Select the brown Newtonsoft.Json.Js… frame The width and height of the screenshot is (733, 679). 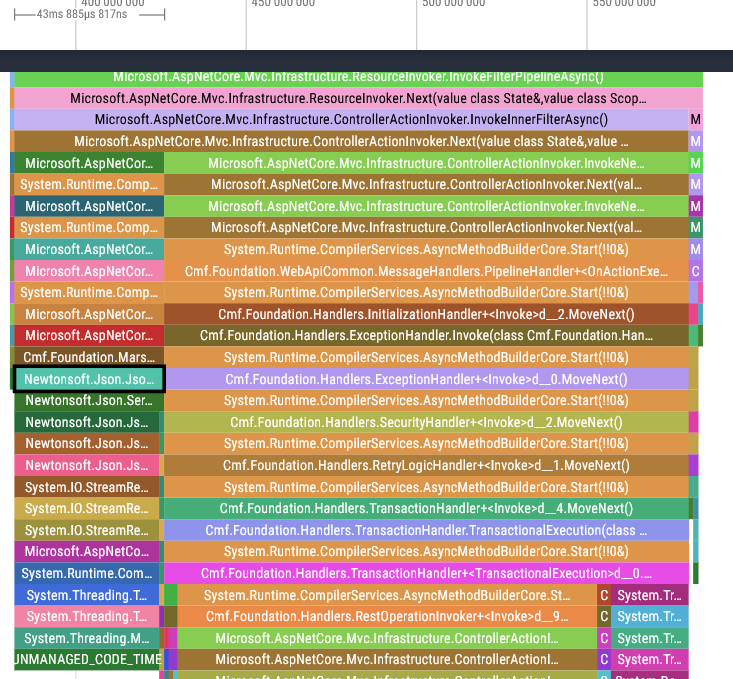pyautogui.click(x=86, y=443)
